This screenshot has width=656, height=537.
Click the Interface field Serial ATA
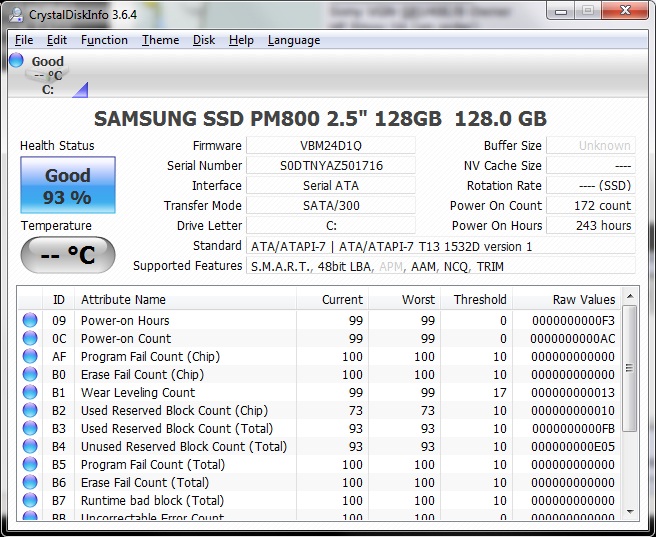[331, 186]
